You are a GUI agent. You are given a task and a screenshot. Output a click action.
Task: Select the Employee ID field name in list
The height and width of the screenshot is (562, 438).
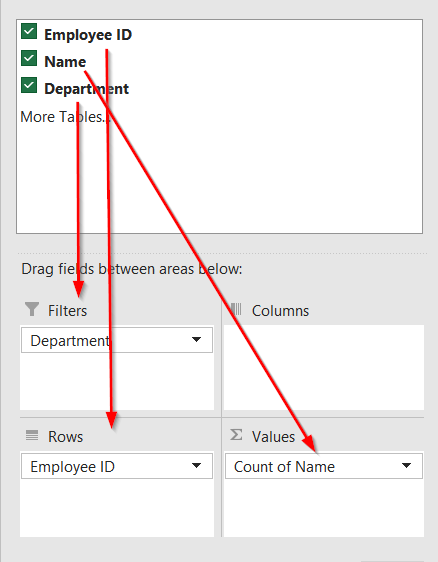(x=88, y=35)
